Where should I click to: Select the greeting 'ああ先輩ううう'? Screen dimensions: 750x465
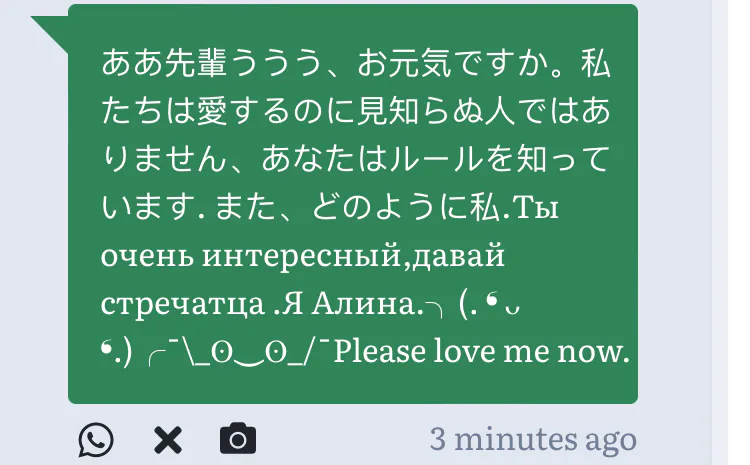[211, 64]
